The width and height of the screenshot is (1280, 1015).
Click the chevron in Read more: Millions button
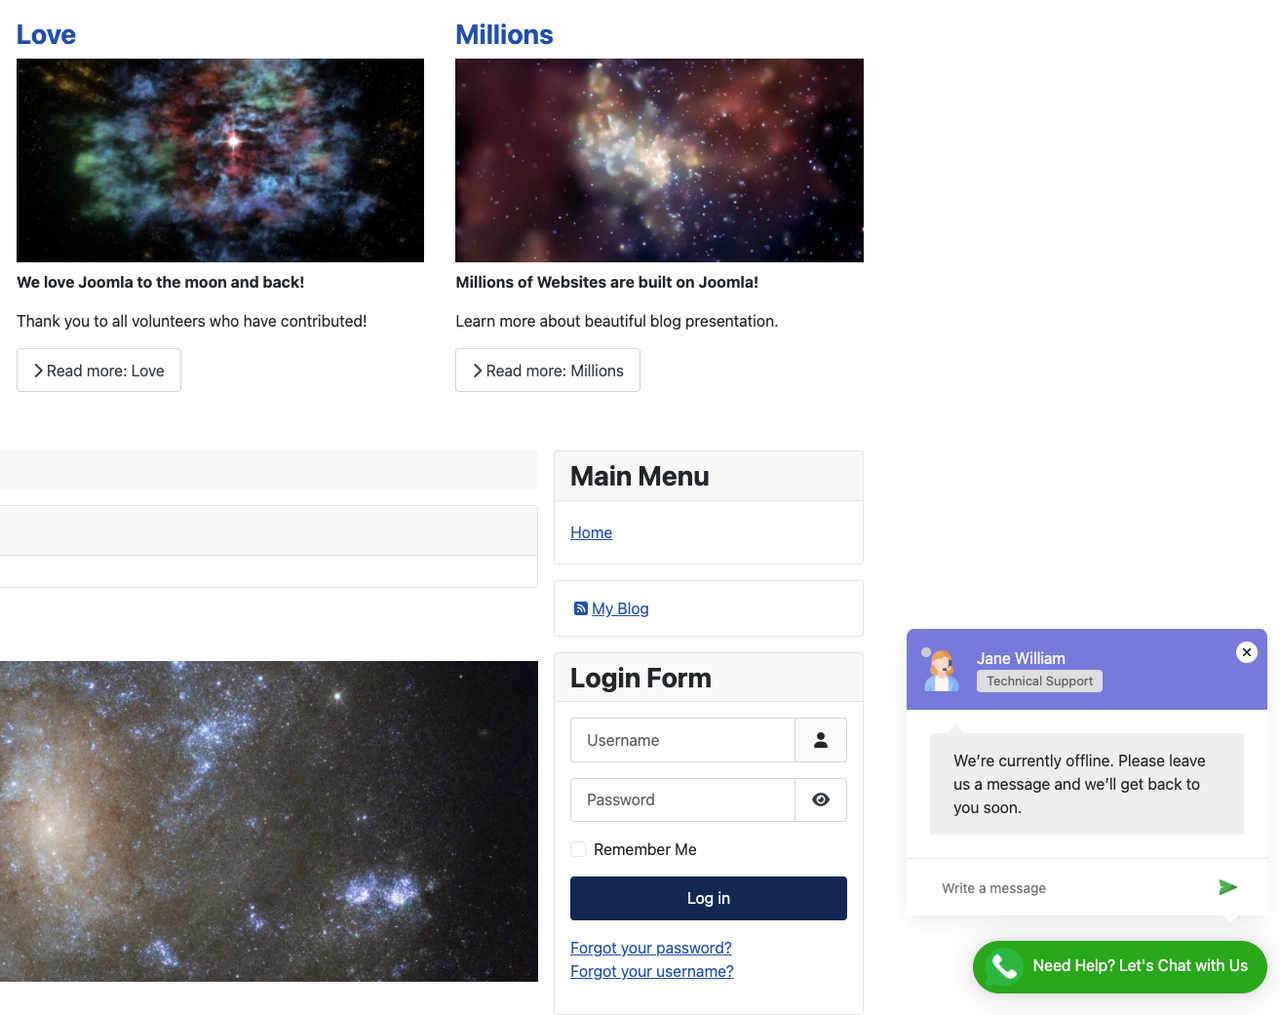coord(477,370)
